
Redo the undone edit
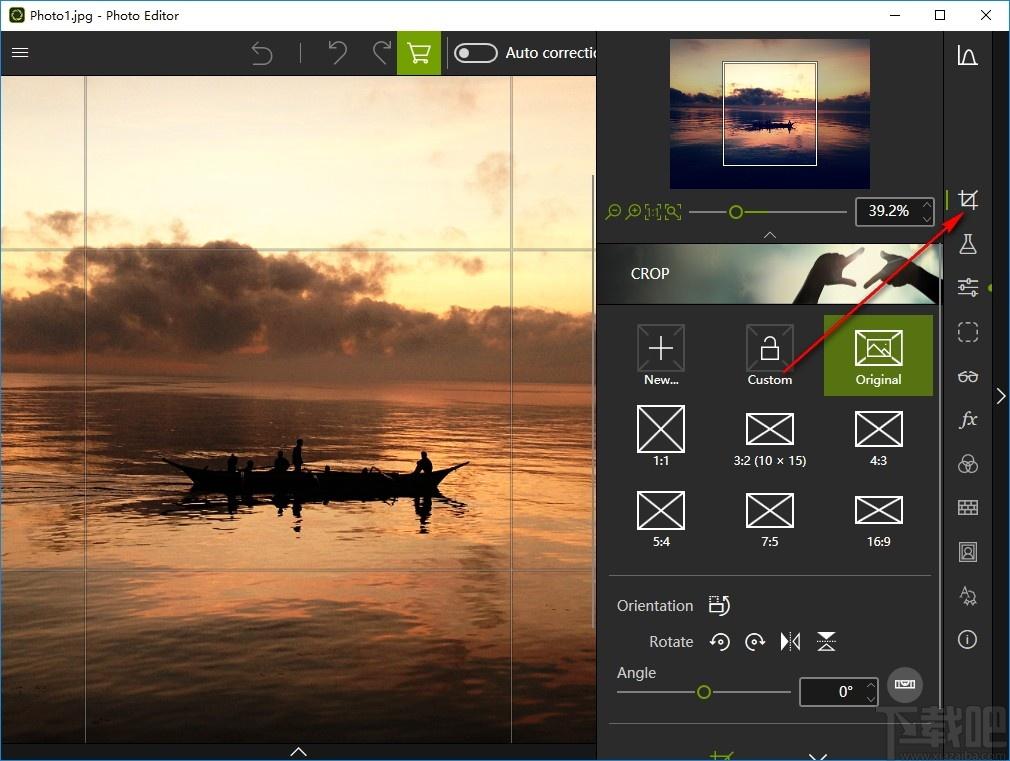[x=382, y=52]
